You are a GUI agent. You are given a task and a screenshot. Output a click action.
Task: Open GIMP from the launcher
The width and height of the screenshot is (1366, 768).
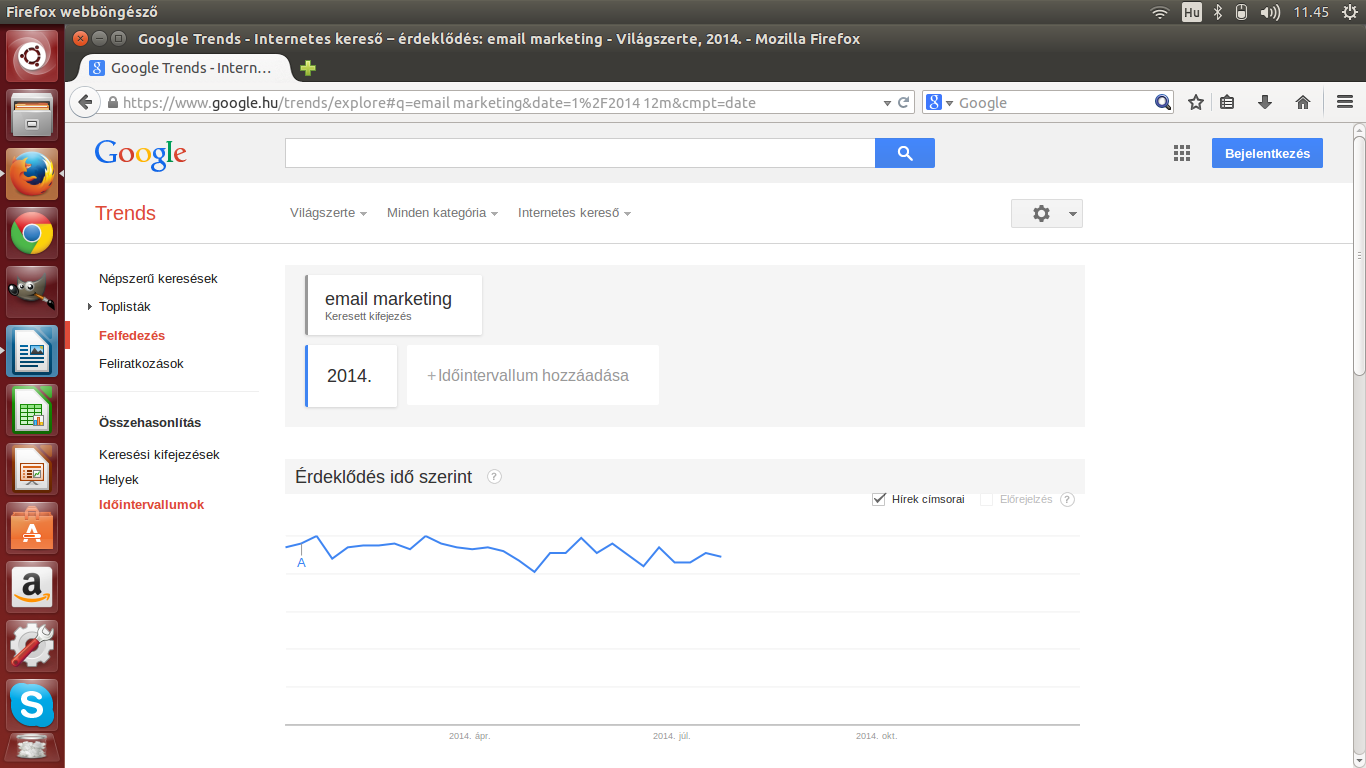(x=32, y=293)
